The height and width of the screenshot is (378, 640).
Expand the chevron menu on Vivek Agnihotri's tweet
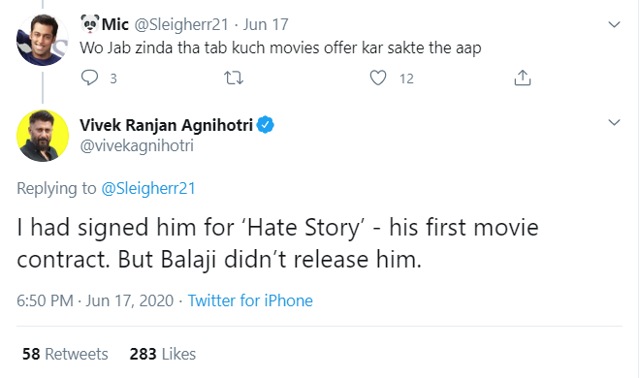click(614, 122)
